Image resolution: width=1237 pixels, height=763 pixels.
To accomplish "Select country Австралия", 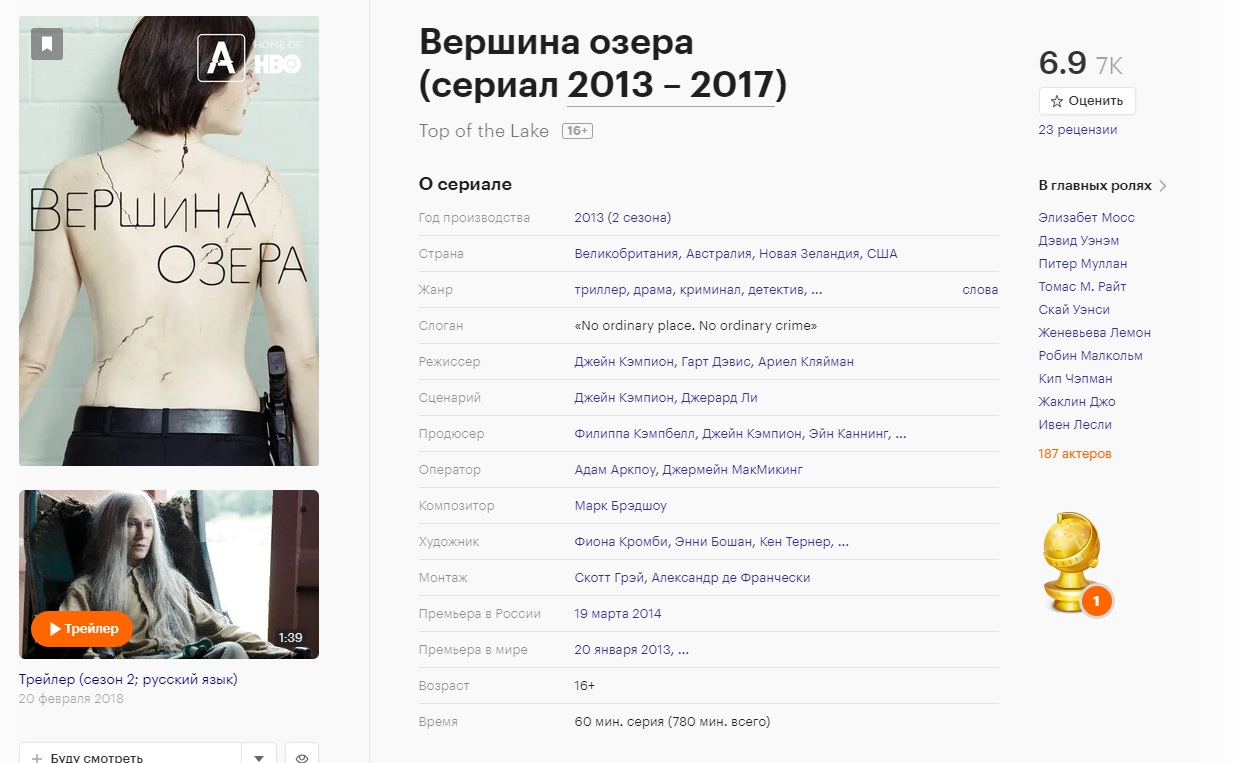I will (x=720, y=254).
